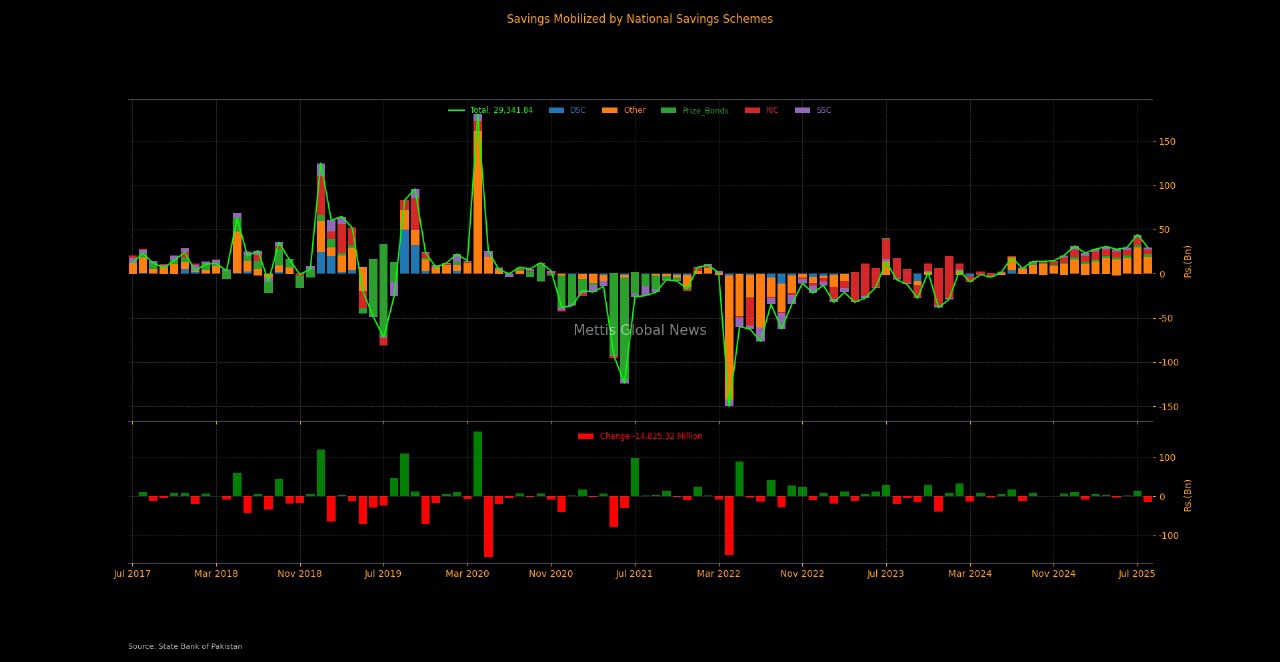
Task: Select the tallest green bar in the lower Change chart
Action: click(x=478, y=463)
